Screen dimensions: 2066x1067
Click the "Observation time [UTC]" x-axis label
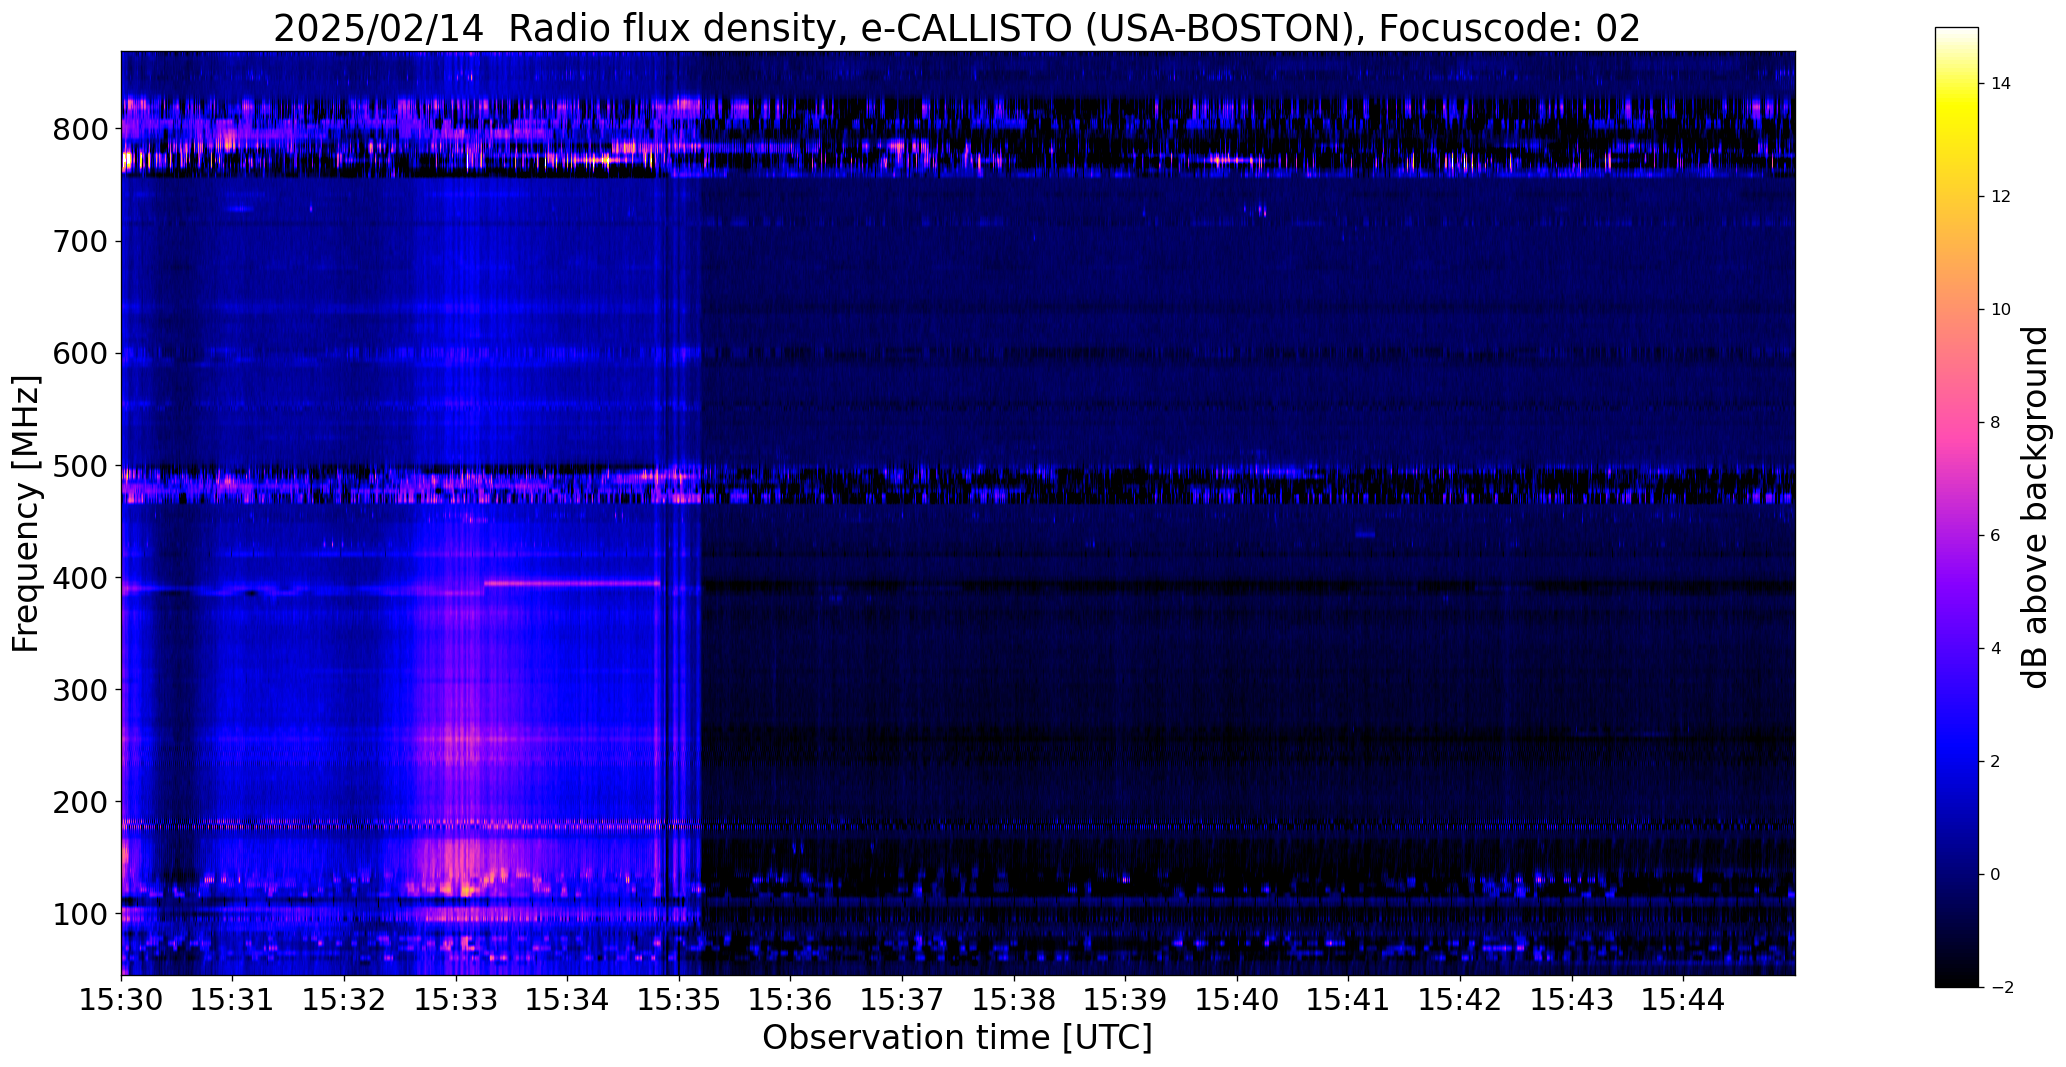point(957,1038)
